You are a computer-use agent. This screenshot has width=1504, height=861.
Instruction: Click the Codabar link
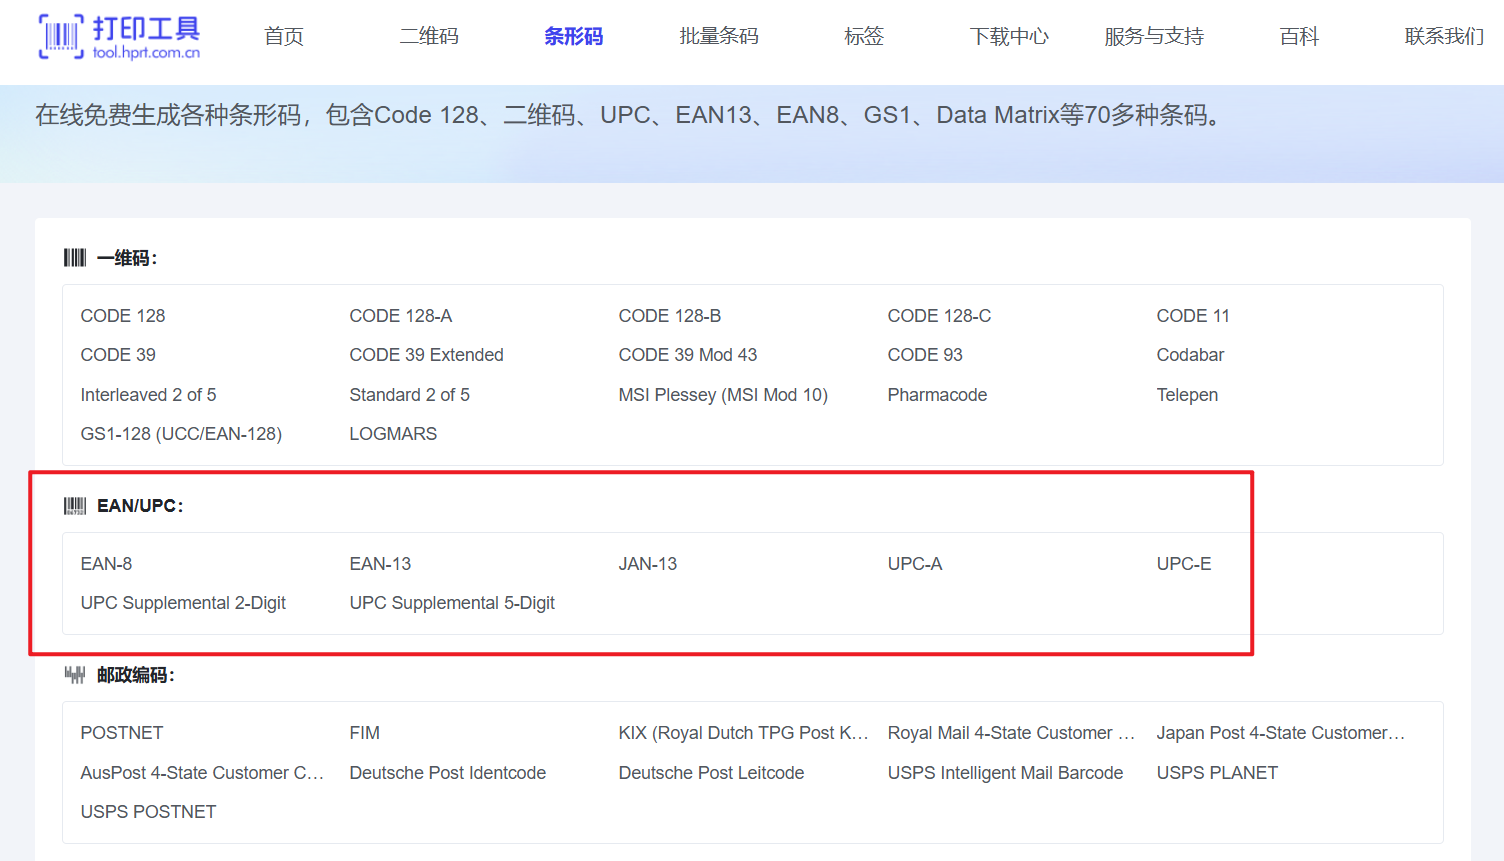(1190, 355)
